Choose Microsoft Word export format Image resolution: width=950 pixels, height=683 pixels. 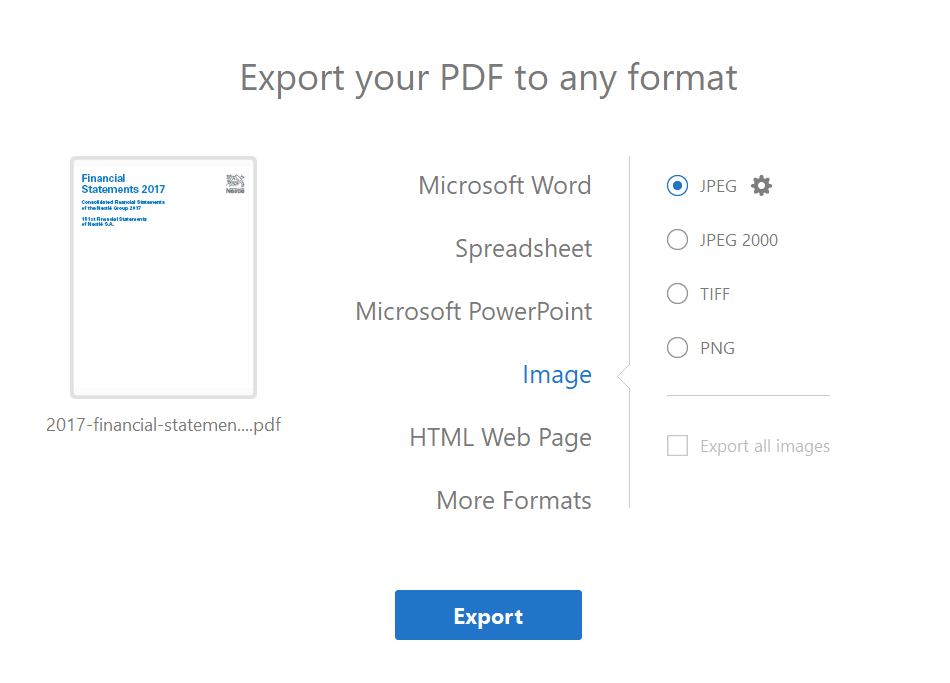[x=504, y=186]
